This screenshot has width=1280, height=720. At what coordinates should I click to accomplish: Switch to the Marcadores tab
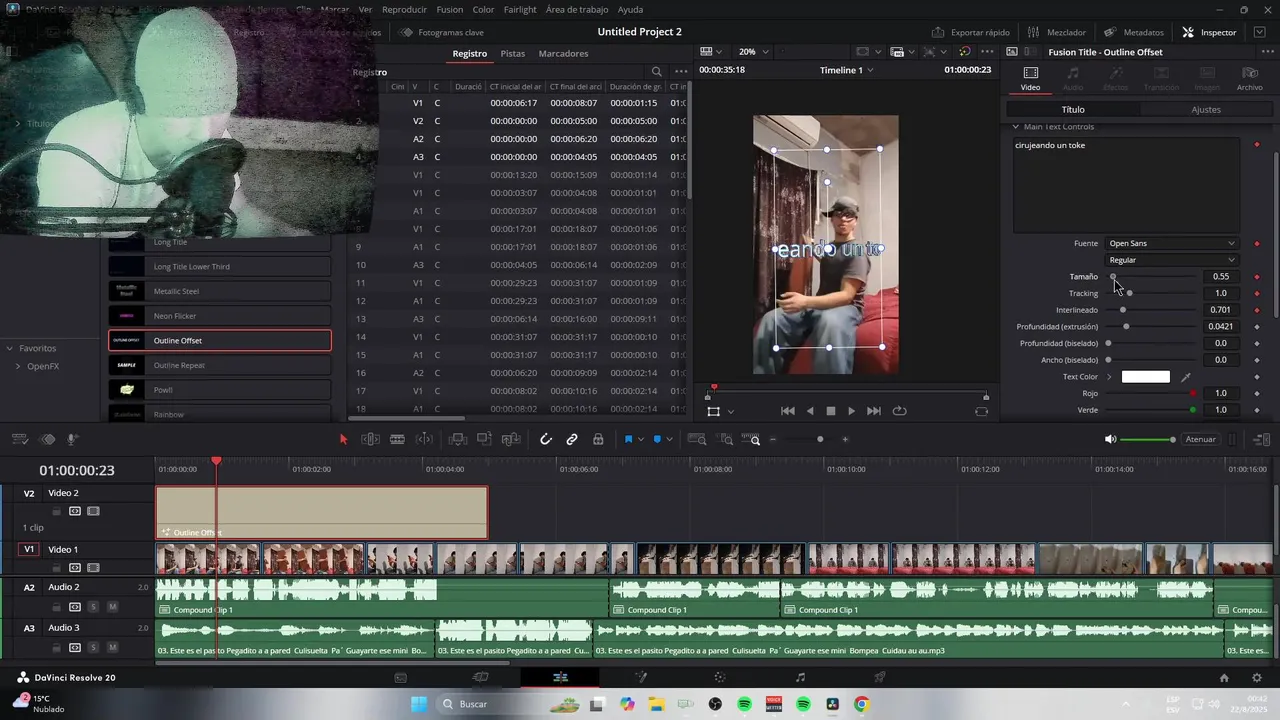[563, 53]
